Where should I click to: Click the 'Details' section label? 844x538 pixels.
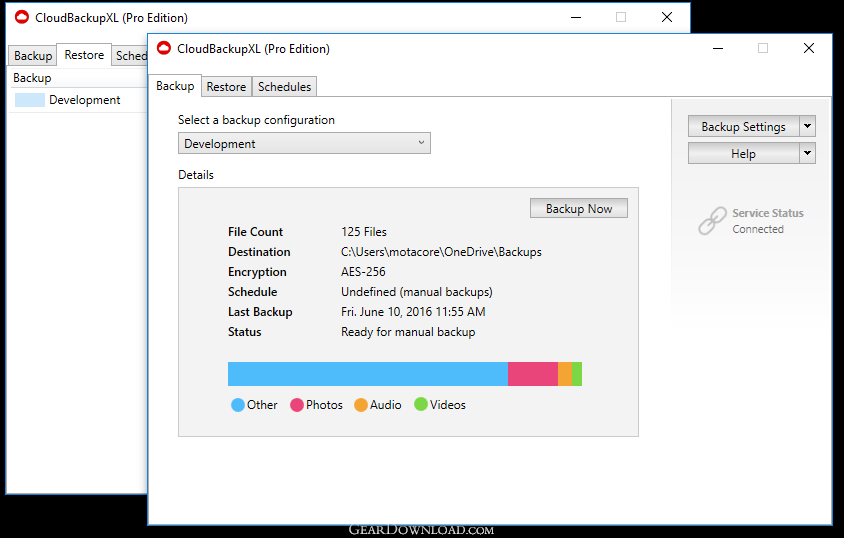tap(196, 175)
